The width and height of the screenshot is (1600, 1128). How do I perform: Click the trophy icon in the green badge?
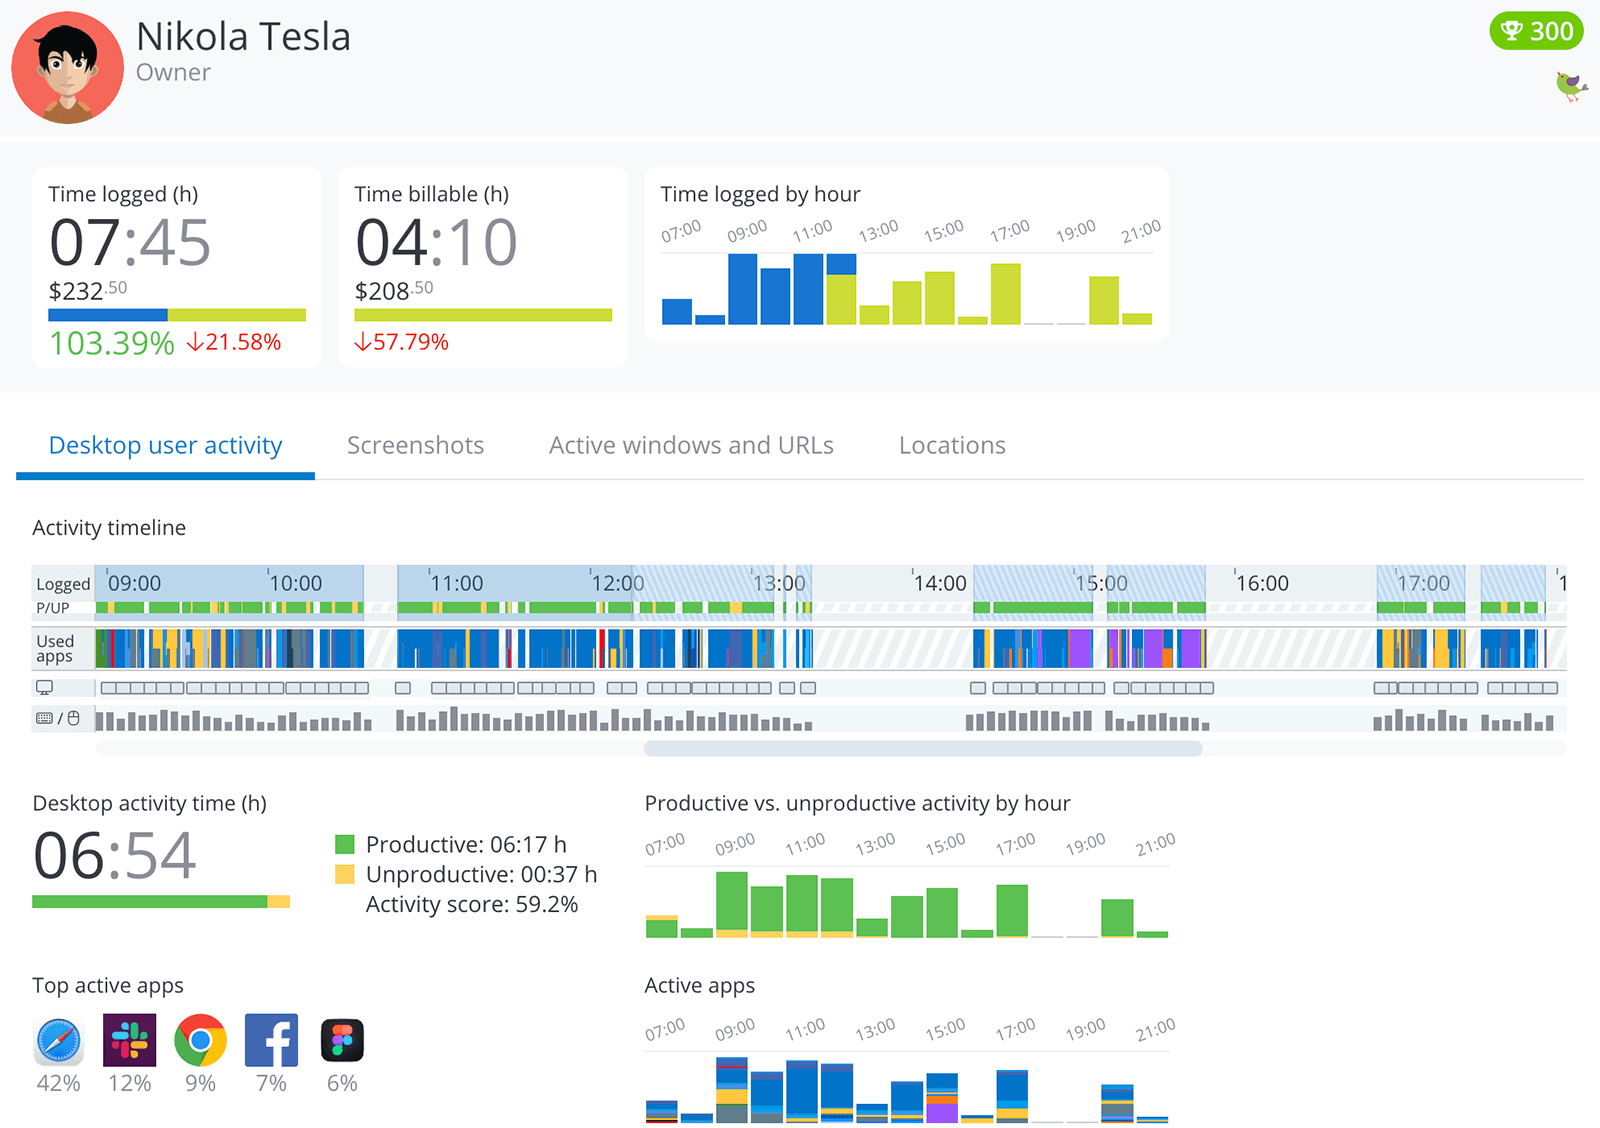click(x=1514, y=31)
